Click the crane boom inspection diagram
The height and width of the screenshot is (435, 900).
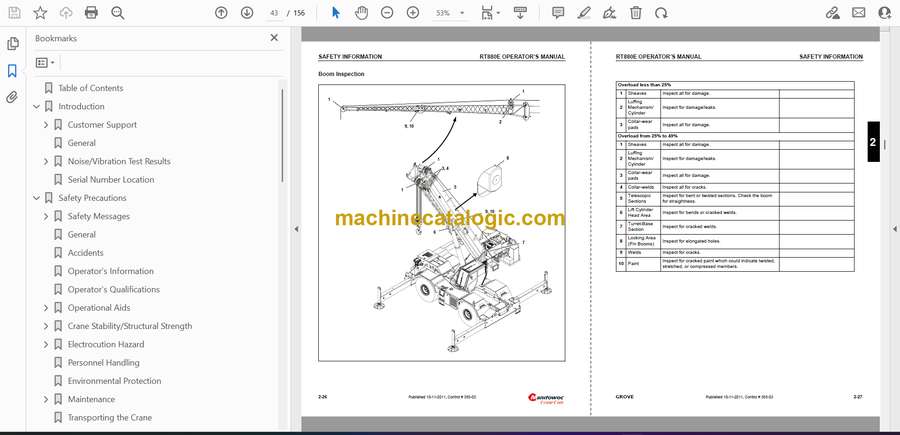pos(441,223)
